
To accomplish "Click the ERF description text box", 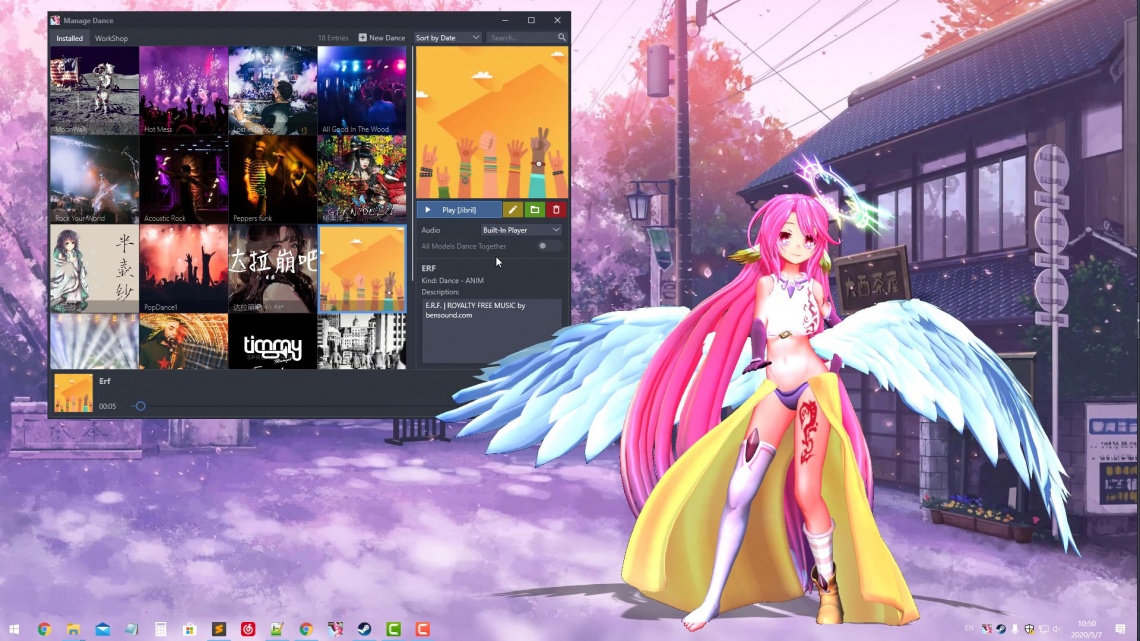I will click(491, 331).
